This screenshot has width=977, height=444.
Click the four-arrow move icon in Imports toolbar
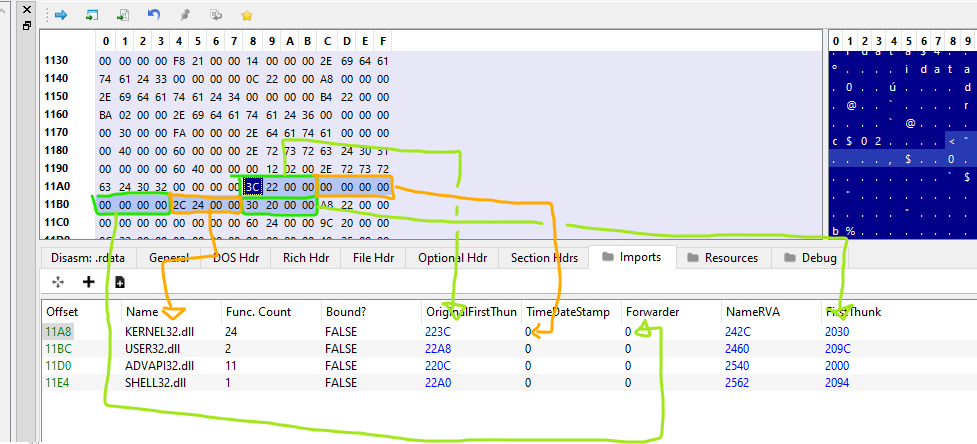point(59,282)
